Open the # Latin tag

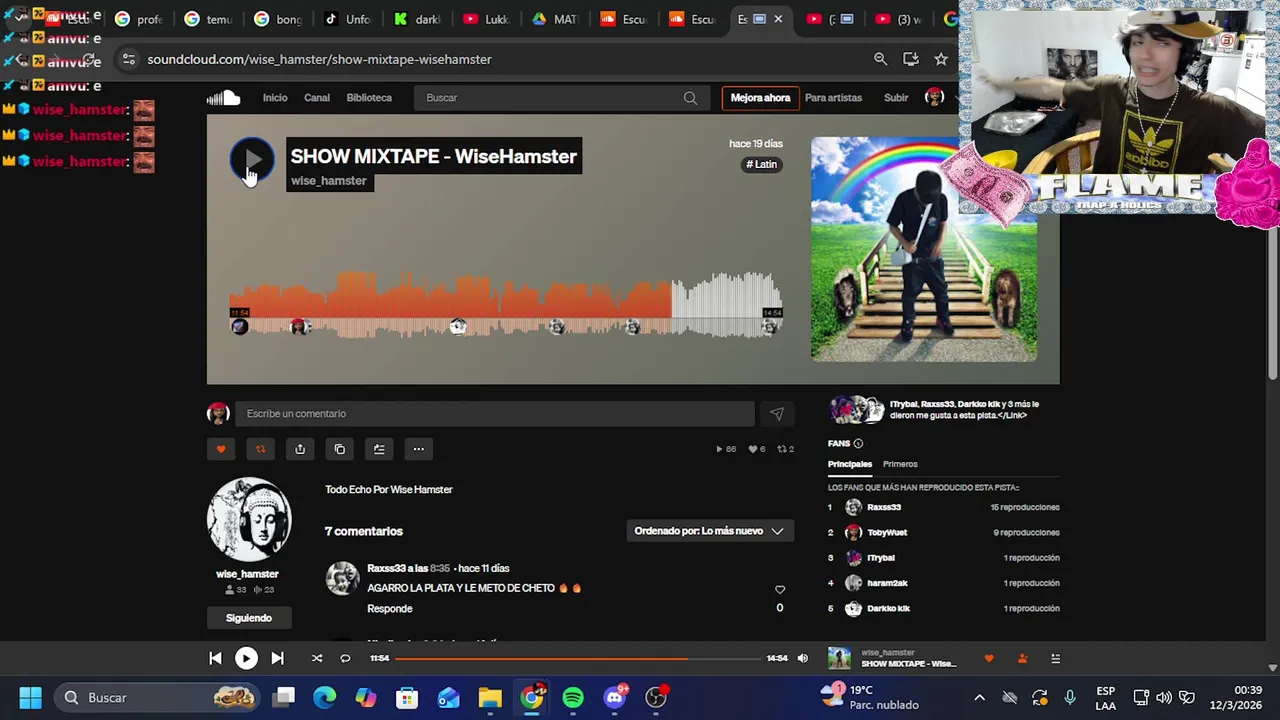(762, 164)
